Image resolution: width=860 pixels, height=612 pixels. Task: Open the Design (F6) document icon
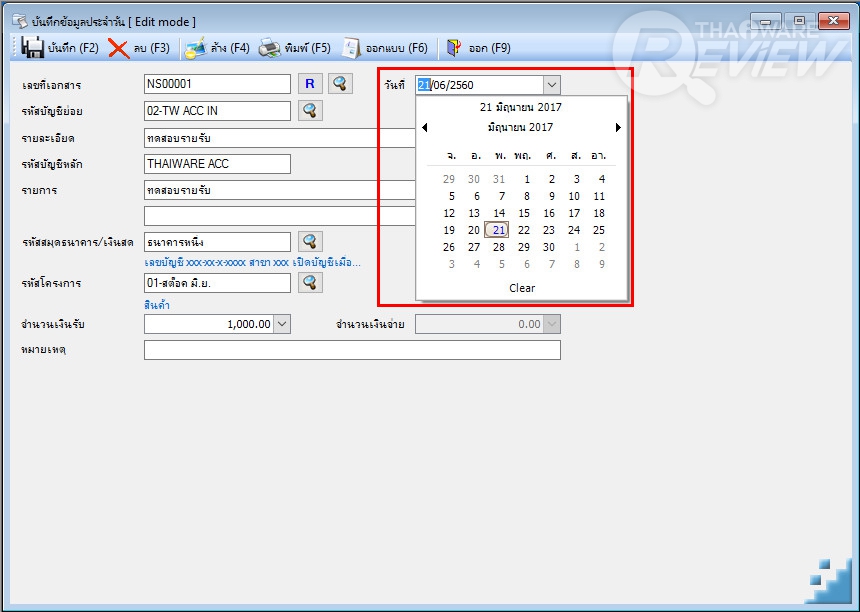(351, 48)
